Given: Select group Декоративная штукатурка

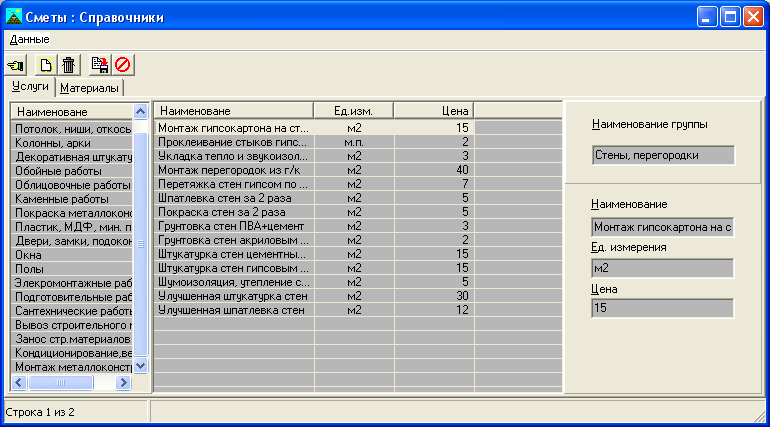Looking at the screenshot, I should [72, 157].
